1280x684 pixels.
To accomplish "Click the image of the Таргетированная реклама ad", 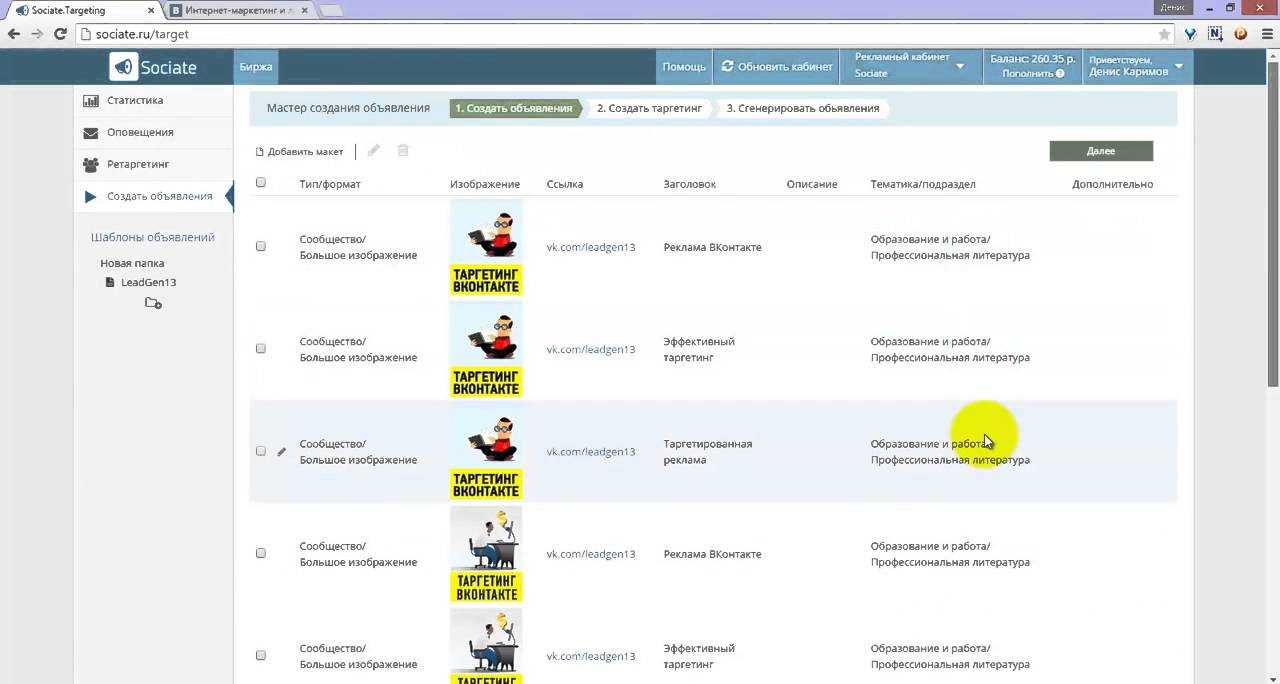I will pos(486,452).
